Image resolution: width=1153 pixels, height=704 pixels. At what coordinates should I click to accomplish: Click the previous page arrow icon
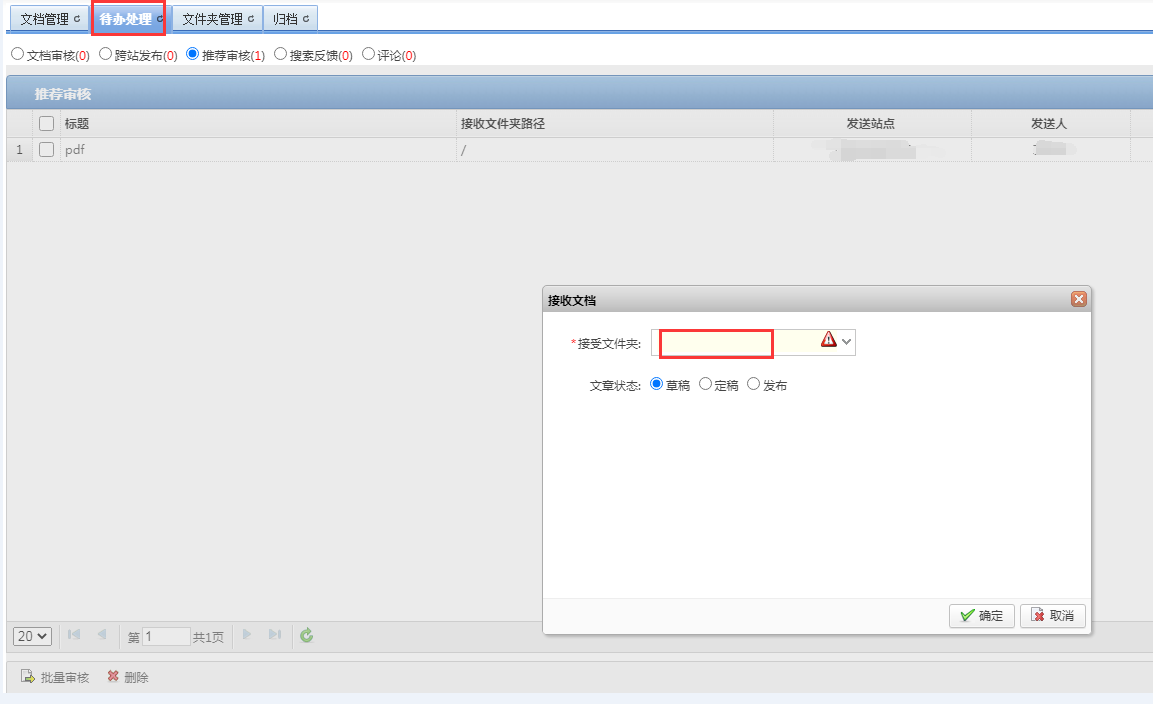pyautogui.click(x=102, y=636)
